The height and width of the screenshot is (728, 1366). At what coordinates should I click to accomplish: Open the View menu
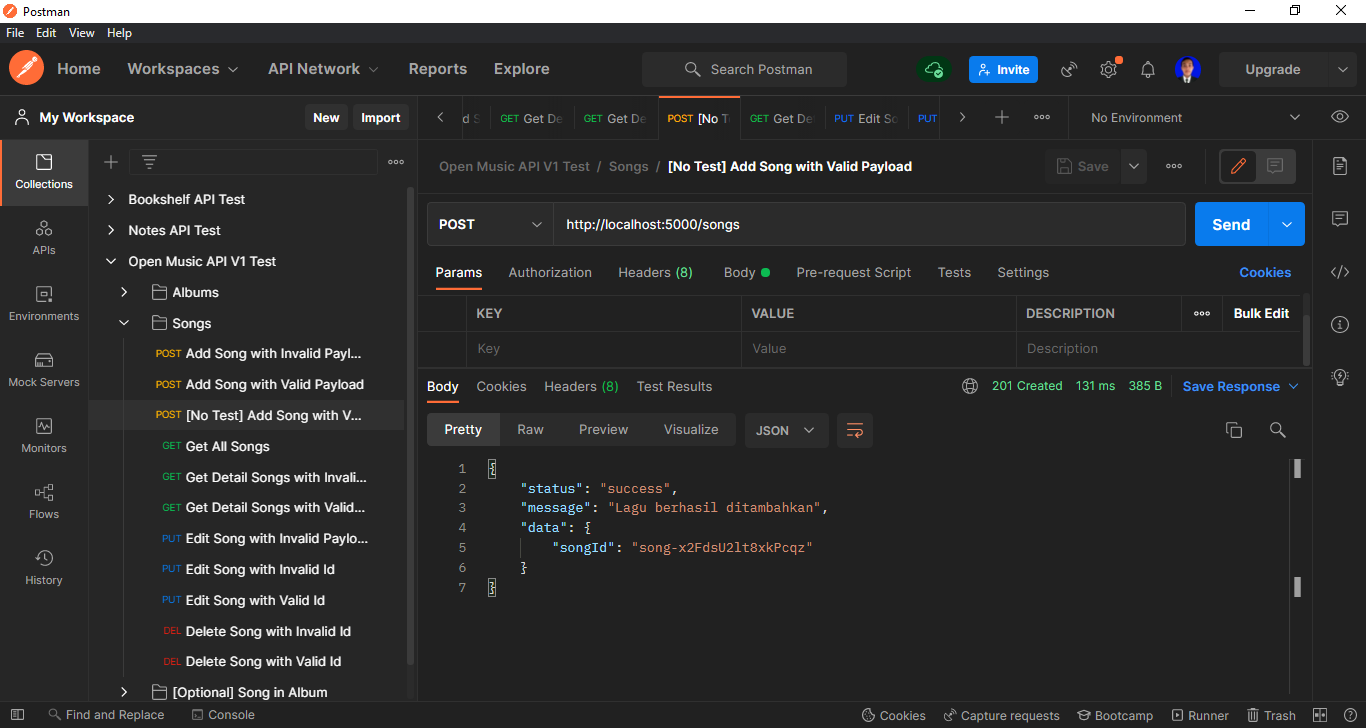click(x=82, y=33)
